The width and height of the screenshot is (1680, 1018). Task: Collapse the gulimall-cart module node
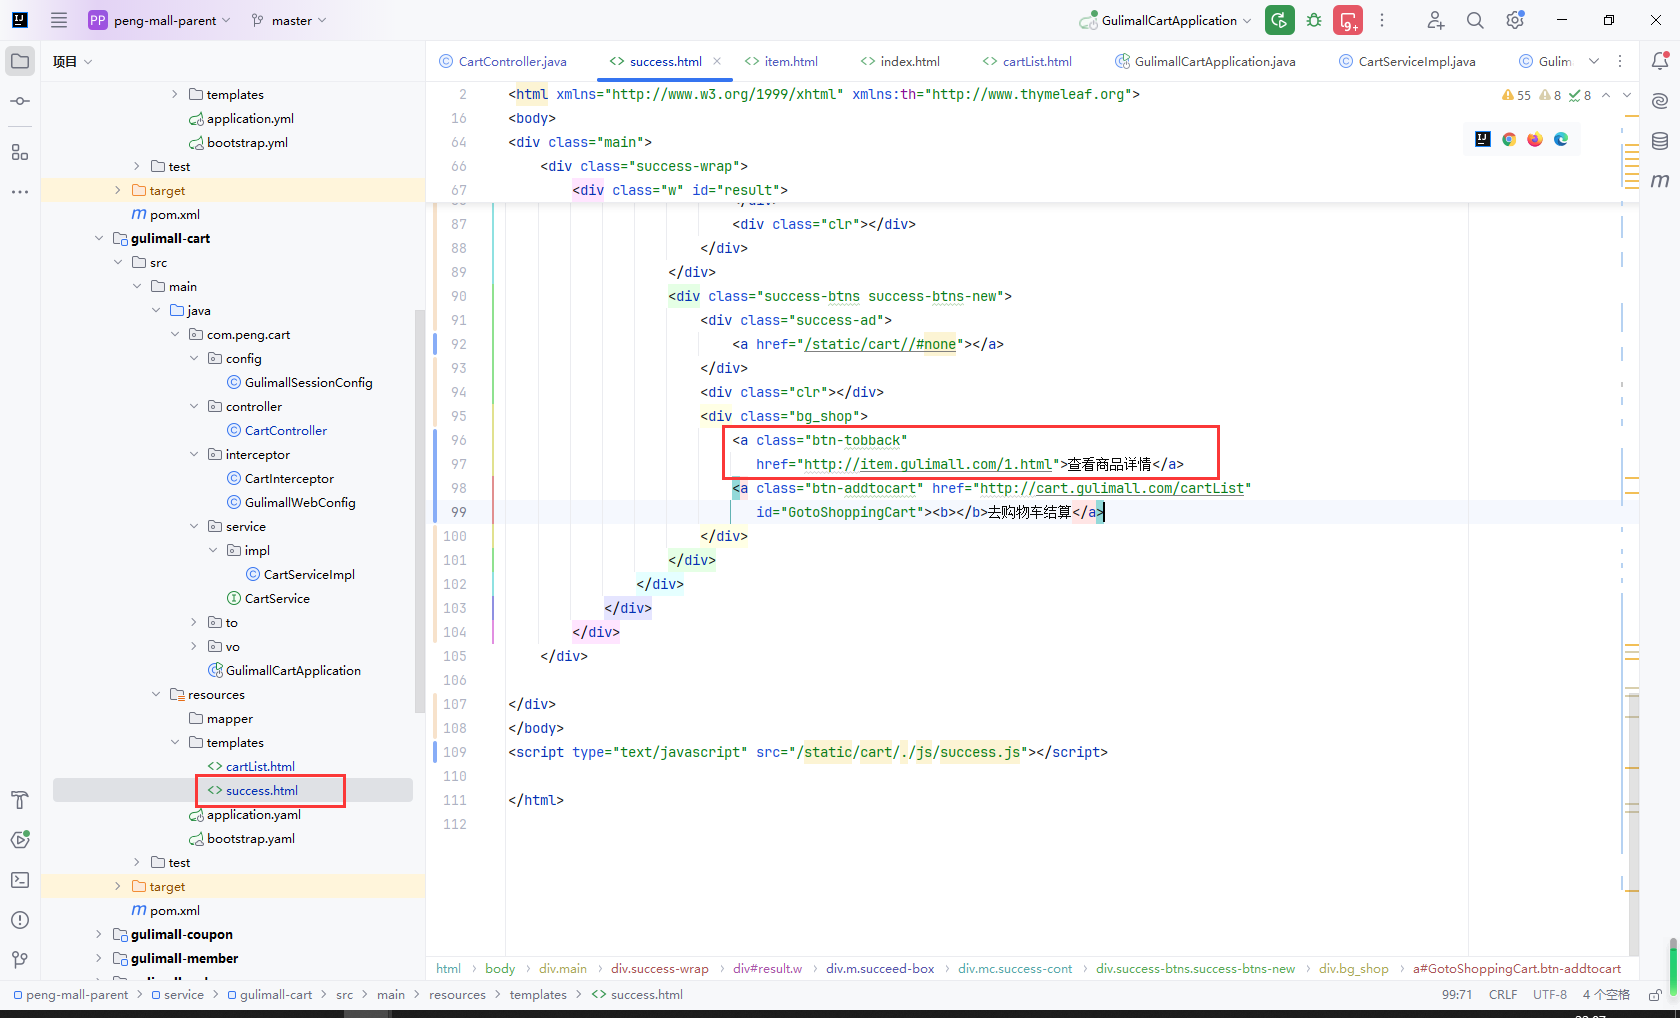coord(99,239)
